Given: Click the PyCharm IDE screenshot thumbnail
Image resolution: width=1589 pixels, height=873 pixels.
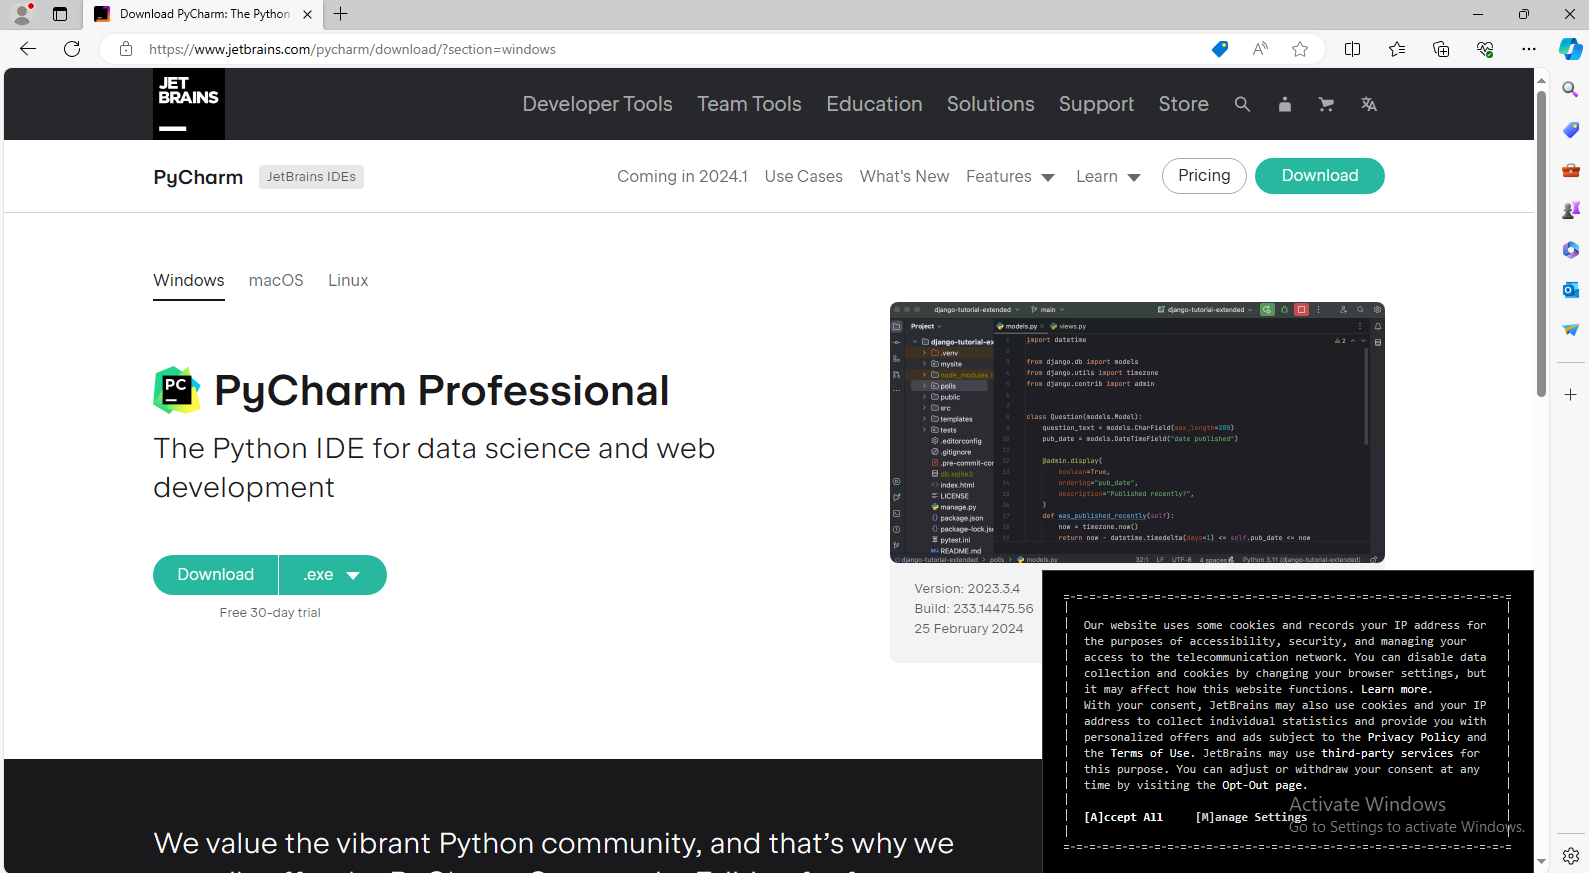Looking at the screenshot, I should tap(1137, 432).
